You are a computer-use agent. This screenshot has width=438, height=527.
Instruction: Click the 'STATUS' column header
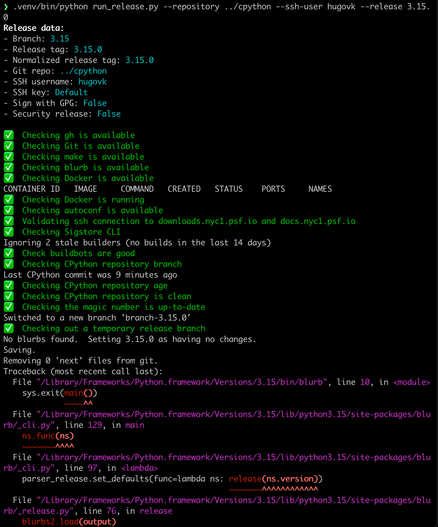[229, 189]
